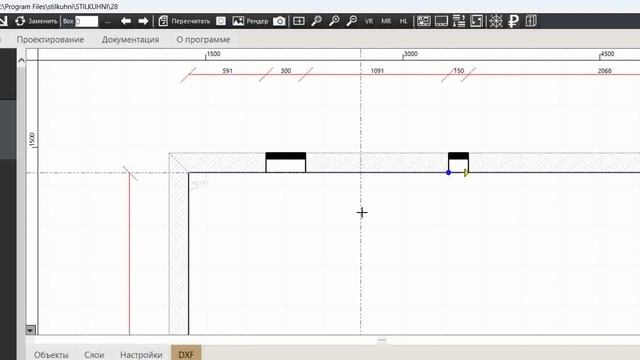Select the 150-wide opening in wall
Screen dimensions: 640x360
(458, 162)
